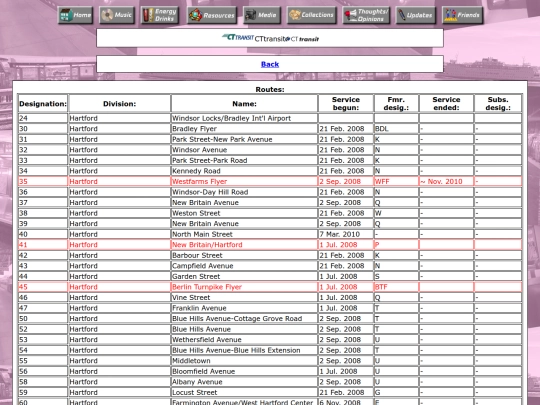
Task: Click the Barbour Street route name
Action: pyautogui.click(x=197, y=256)
